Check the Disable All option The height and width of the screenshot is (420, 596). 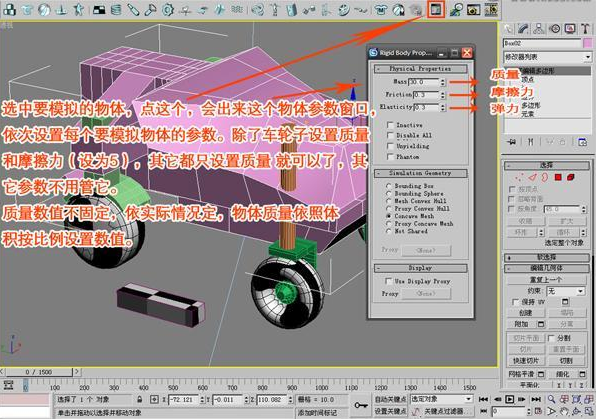click(390, 135)
